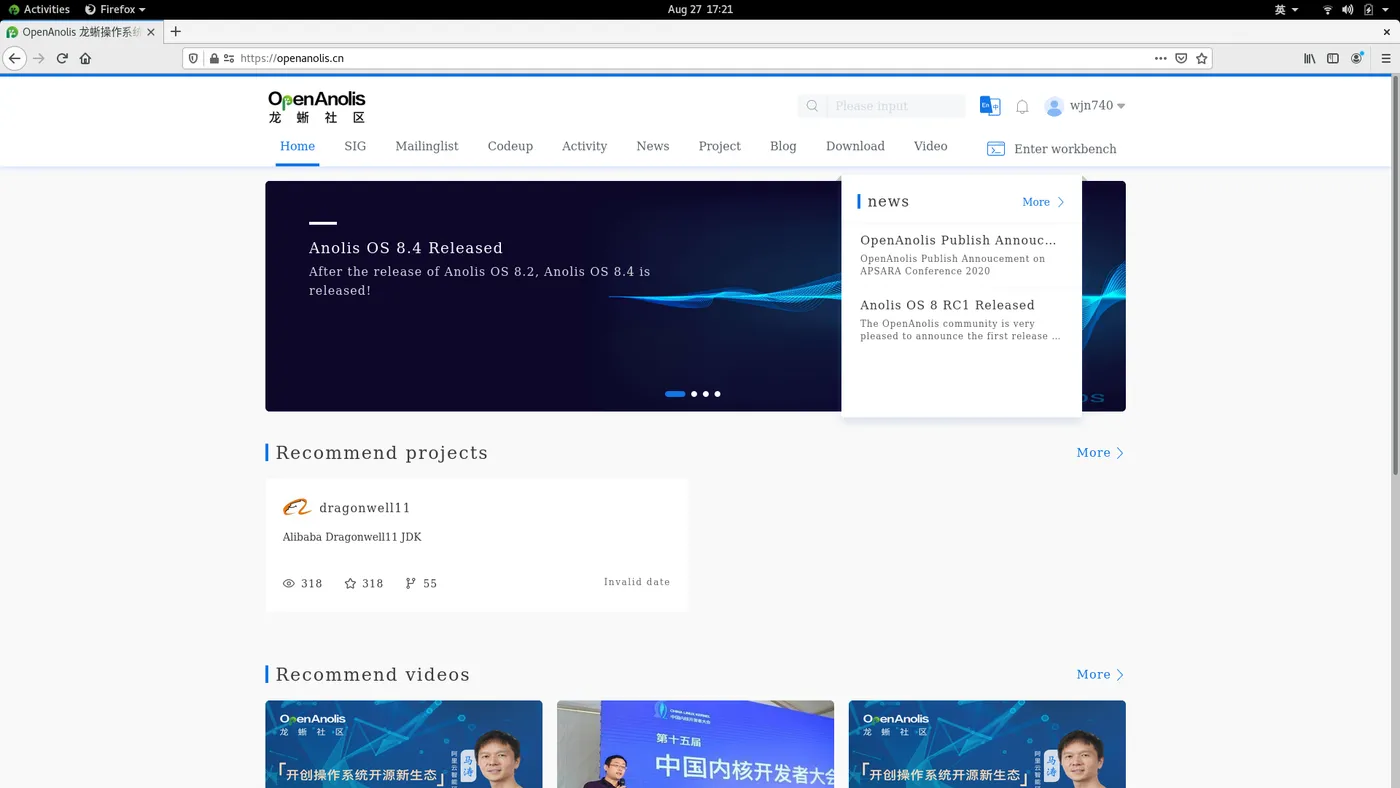
Task: Open the wjn740 user dropdown
Action: pos(1098,105)
